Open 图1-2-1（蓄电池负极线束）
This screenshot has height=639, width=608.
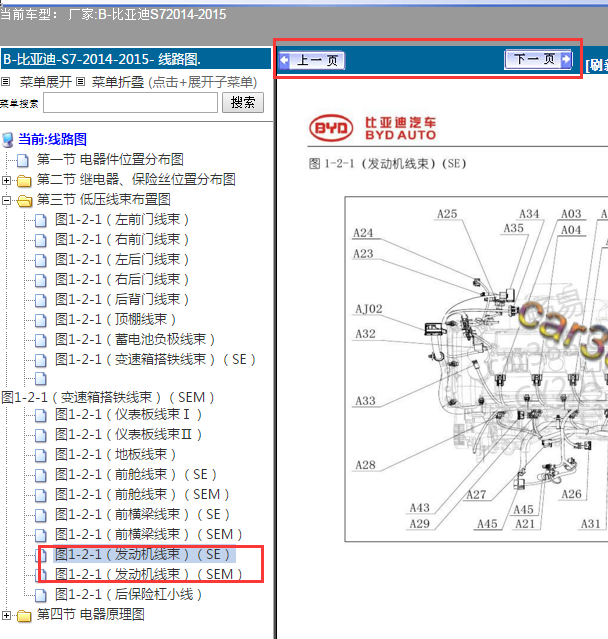(135, 339)
